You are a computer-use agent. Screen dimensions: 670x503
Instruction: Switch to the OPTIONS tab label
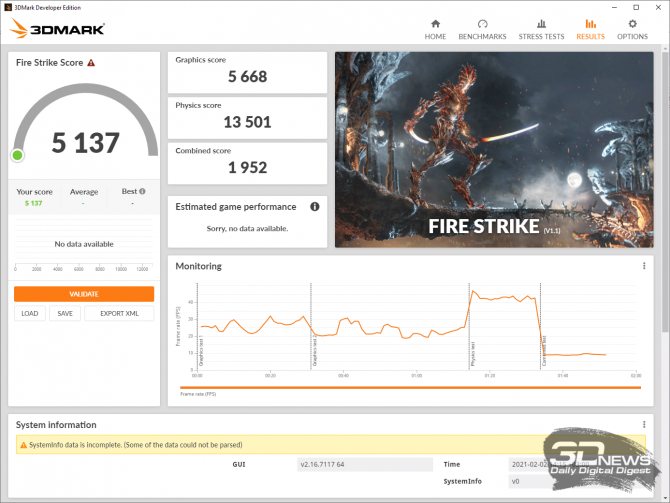pyautogui.click(x=632, y=37)
